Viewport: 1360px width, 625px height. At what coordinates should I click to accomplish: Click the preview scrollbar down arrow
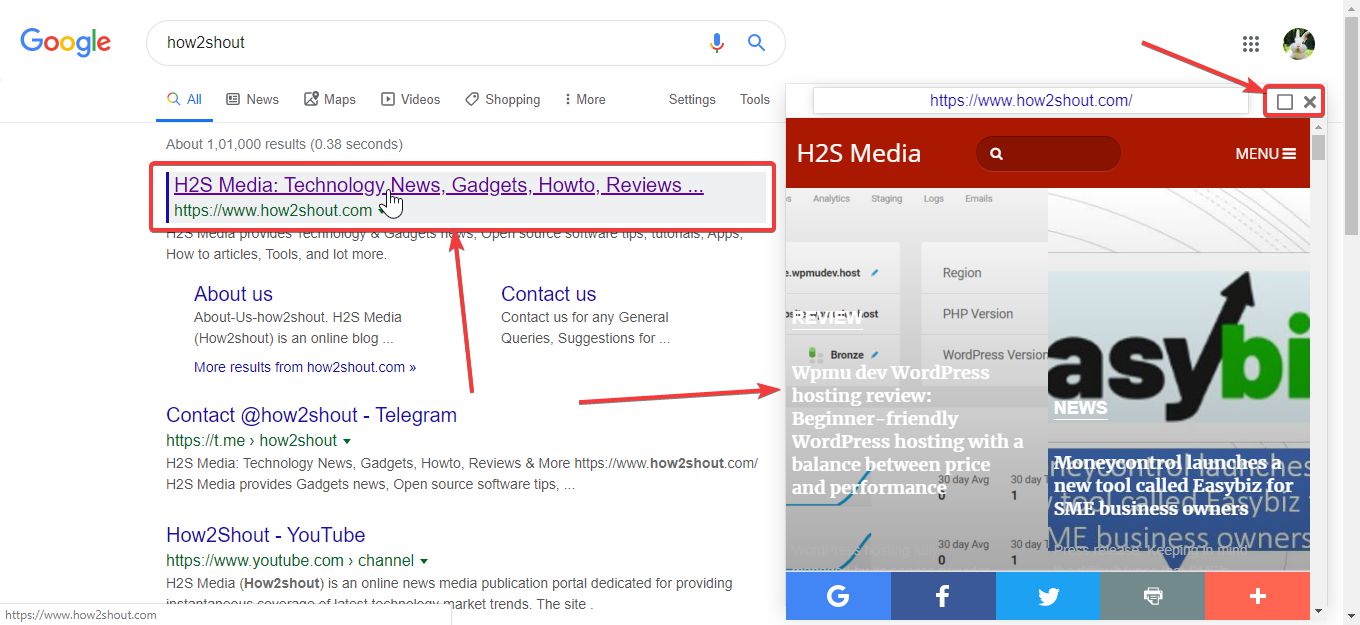coord(1318,611)
